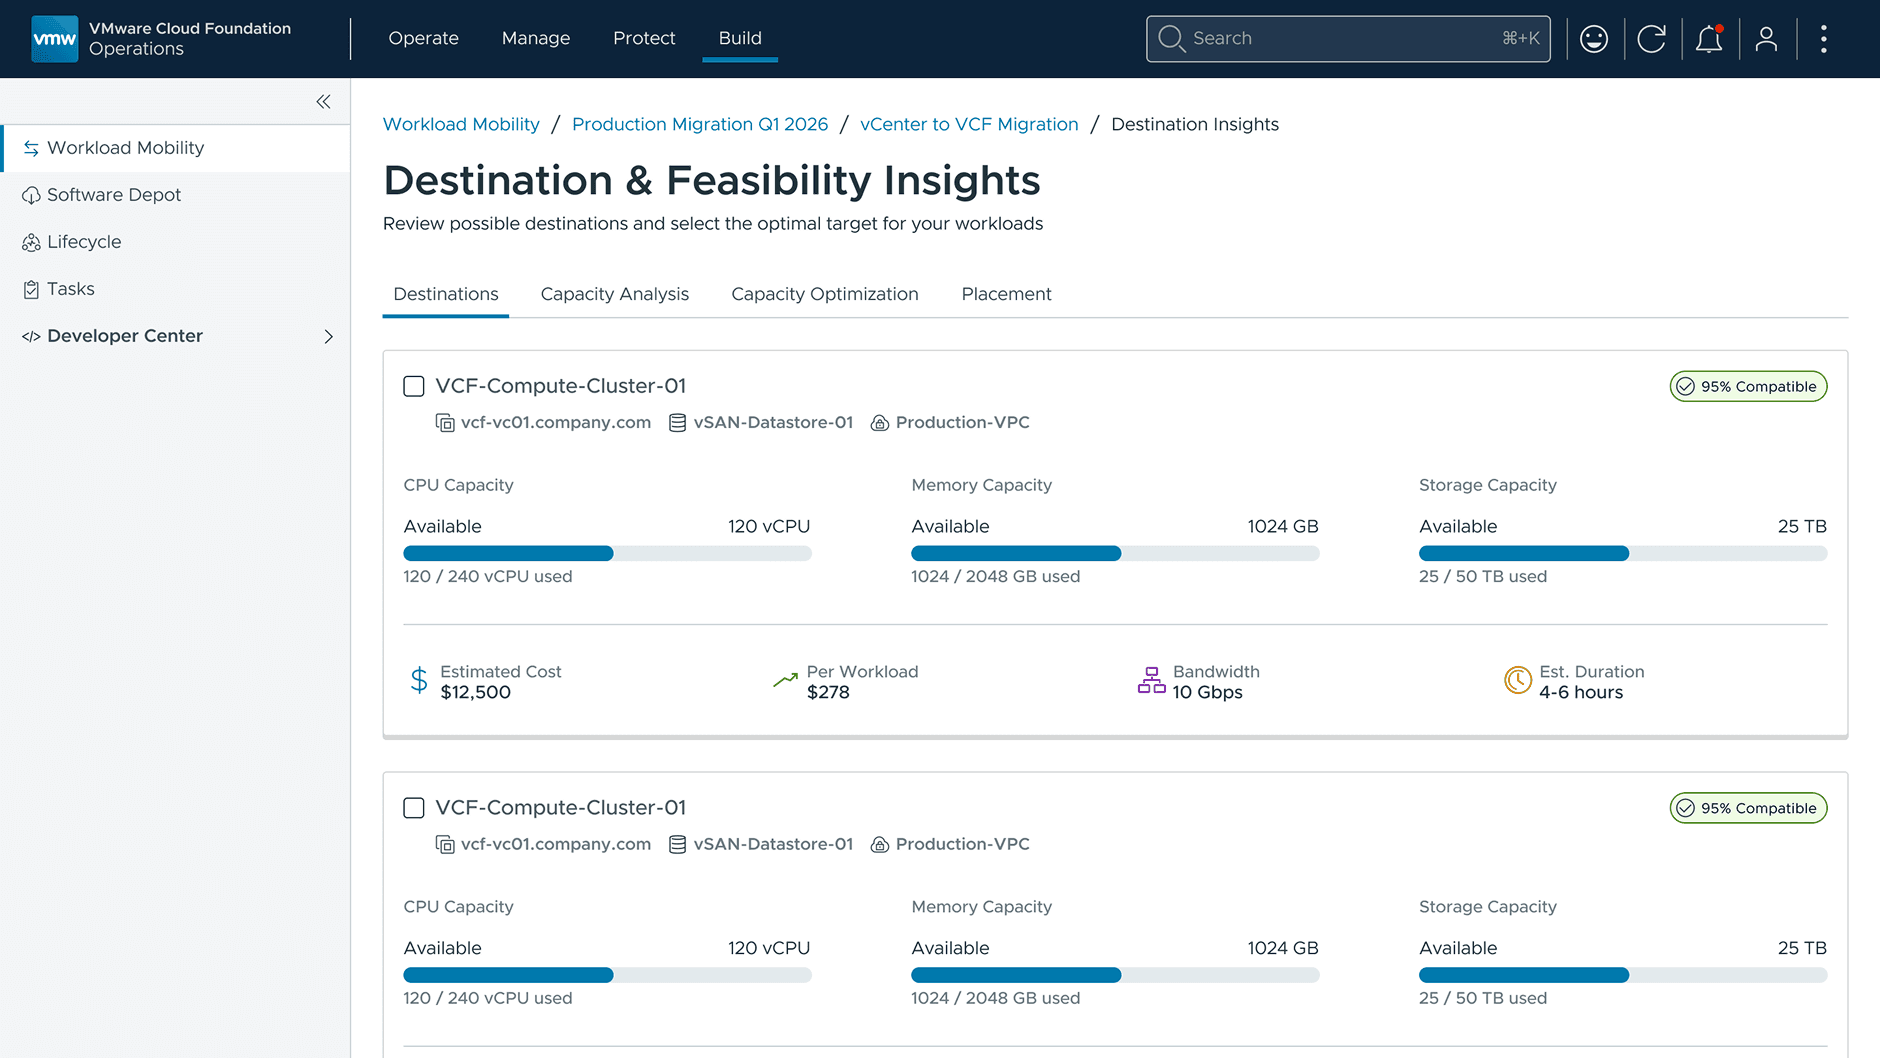Open Software Depot in sidebar

point(175,195)
